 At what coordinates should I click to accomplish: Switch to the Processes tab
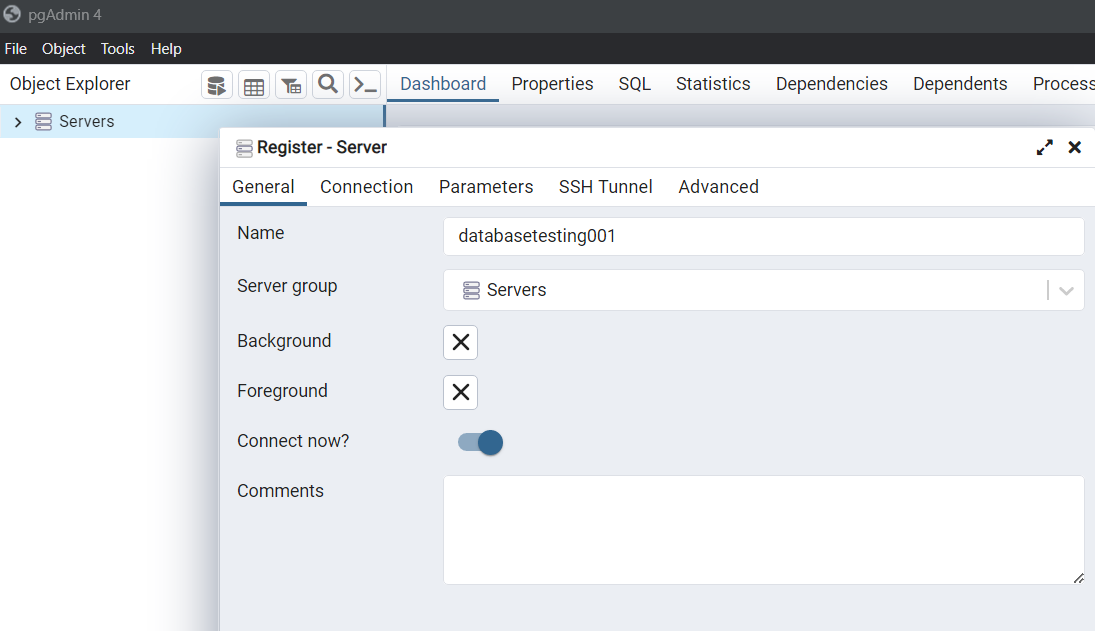tap(1064, 84)
